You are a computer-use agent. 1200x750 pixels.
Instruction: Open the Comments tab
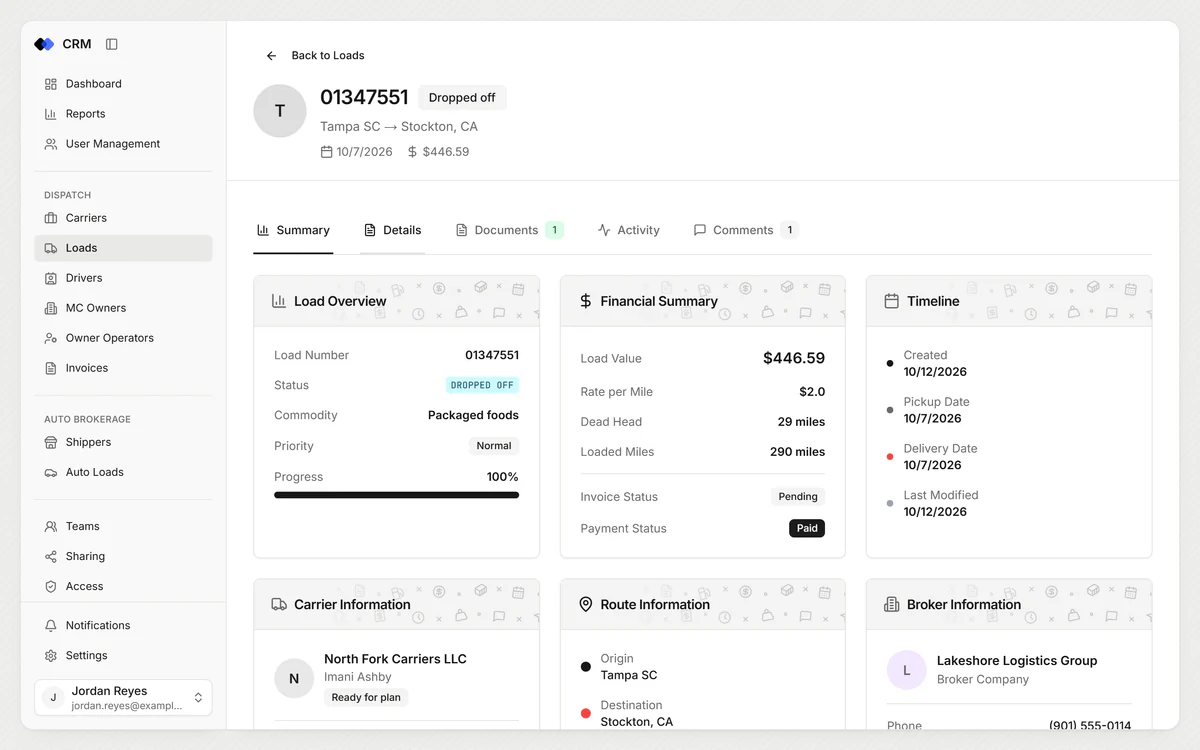pyautogui.click(x=745, y=230)
